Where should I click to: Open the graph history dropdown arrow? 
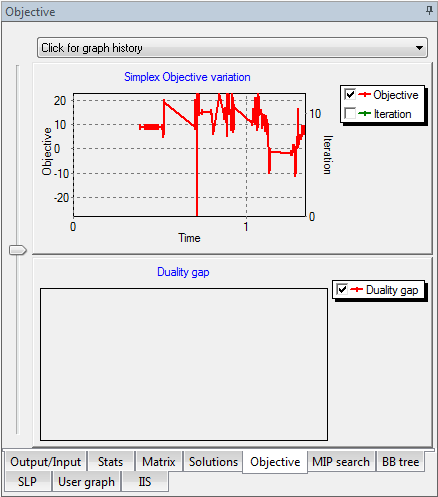tap(419, 48)
